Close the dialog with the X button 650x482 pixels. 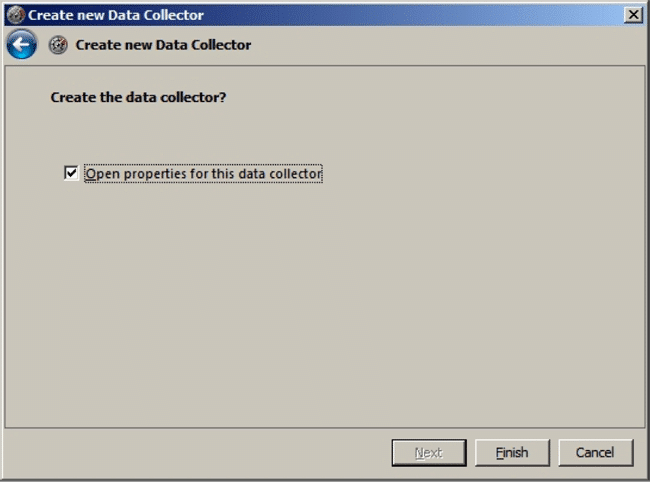tap(633, 15)
